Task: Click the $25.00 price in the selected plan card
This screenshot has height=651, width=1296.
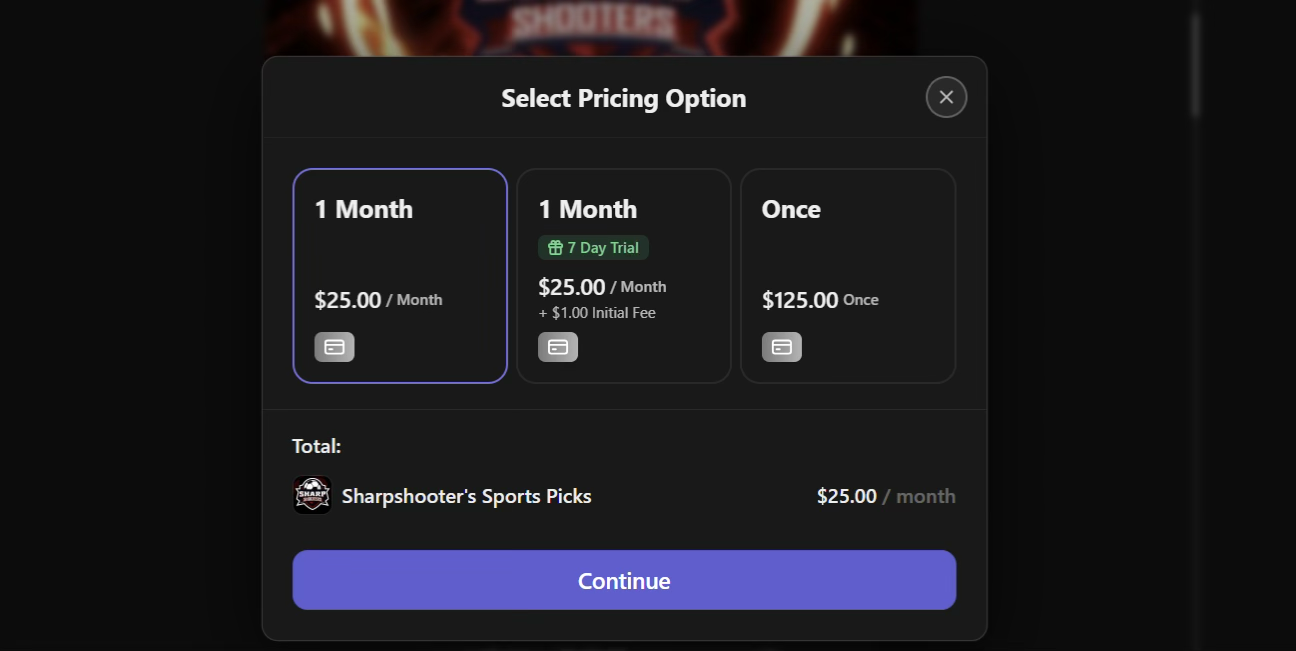Action: pos(348,300)
